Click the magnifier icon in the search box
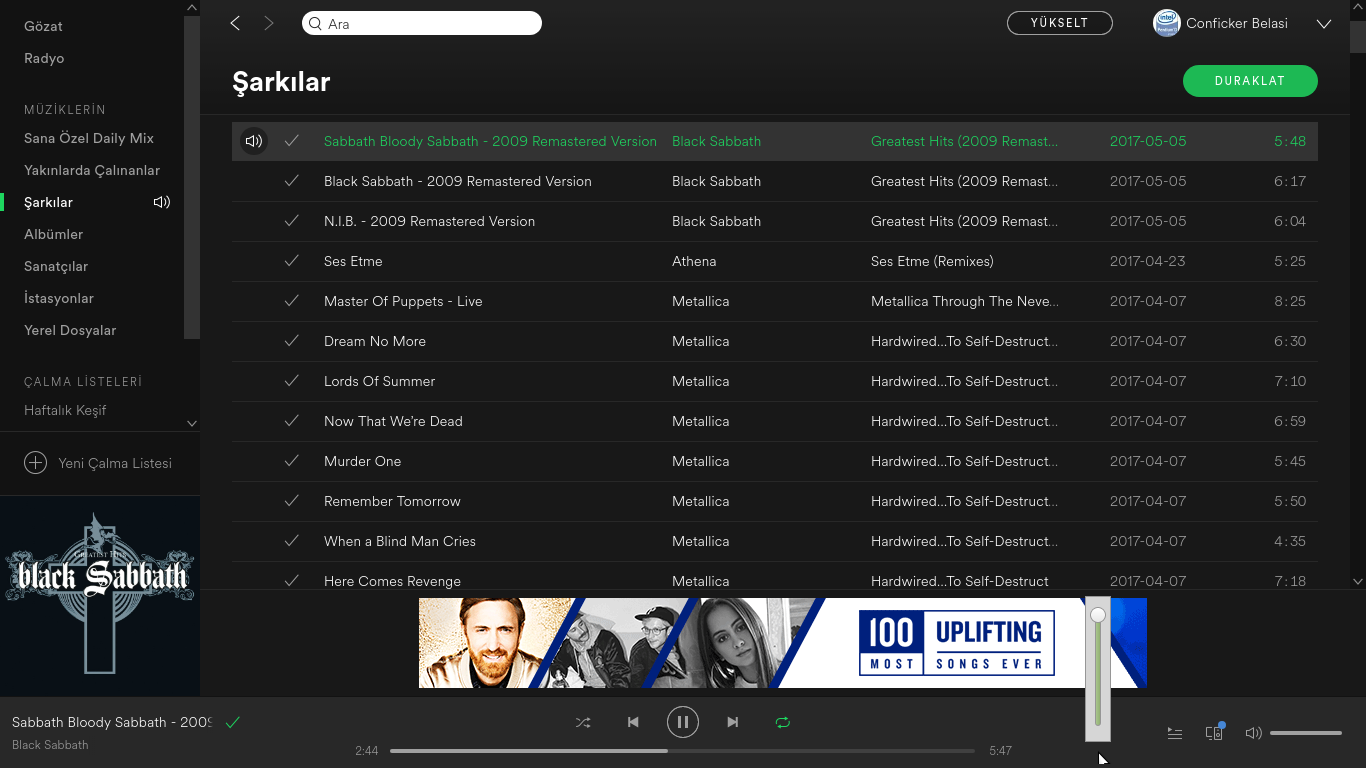This screenshot has width=1366, height=768. [315, 23]
